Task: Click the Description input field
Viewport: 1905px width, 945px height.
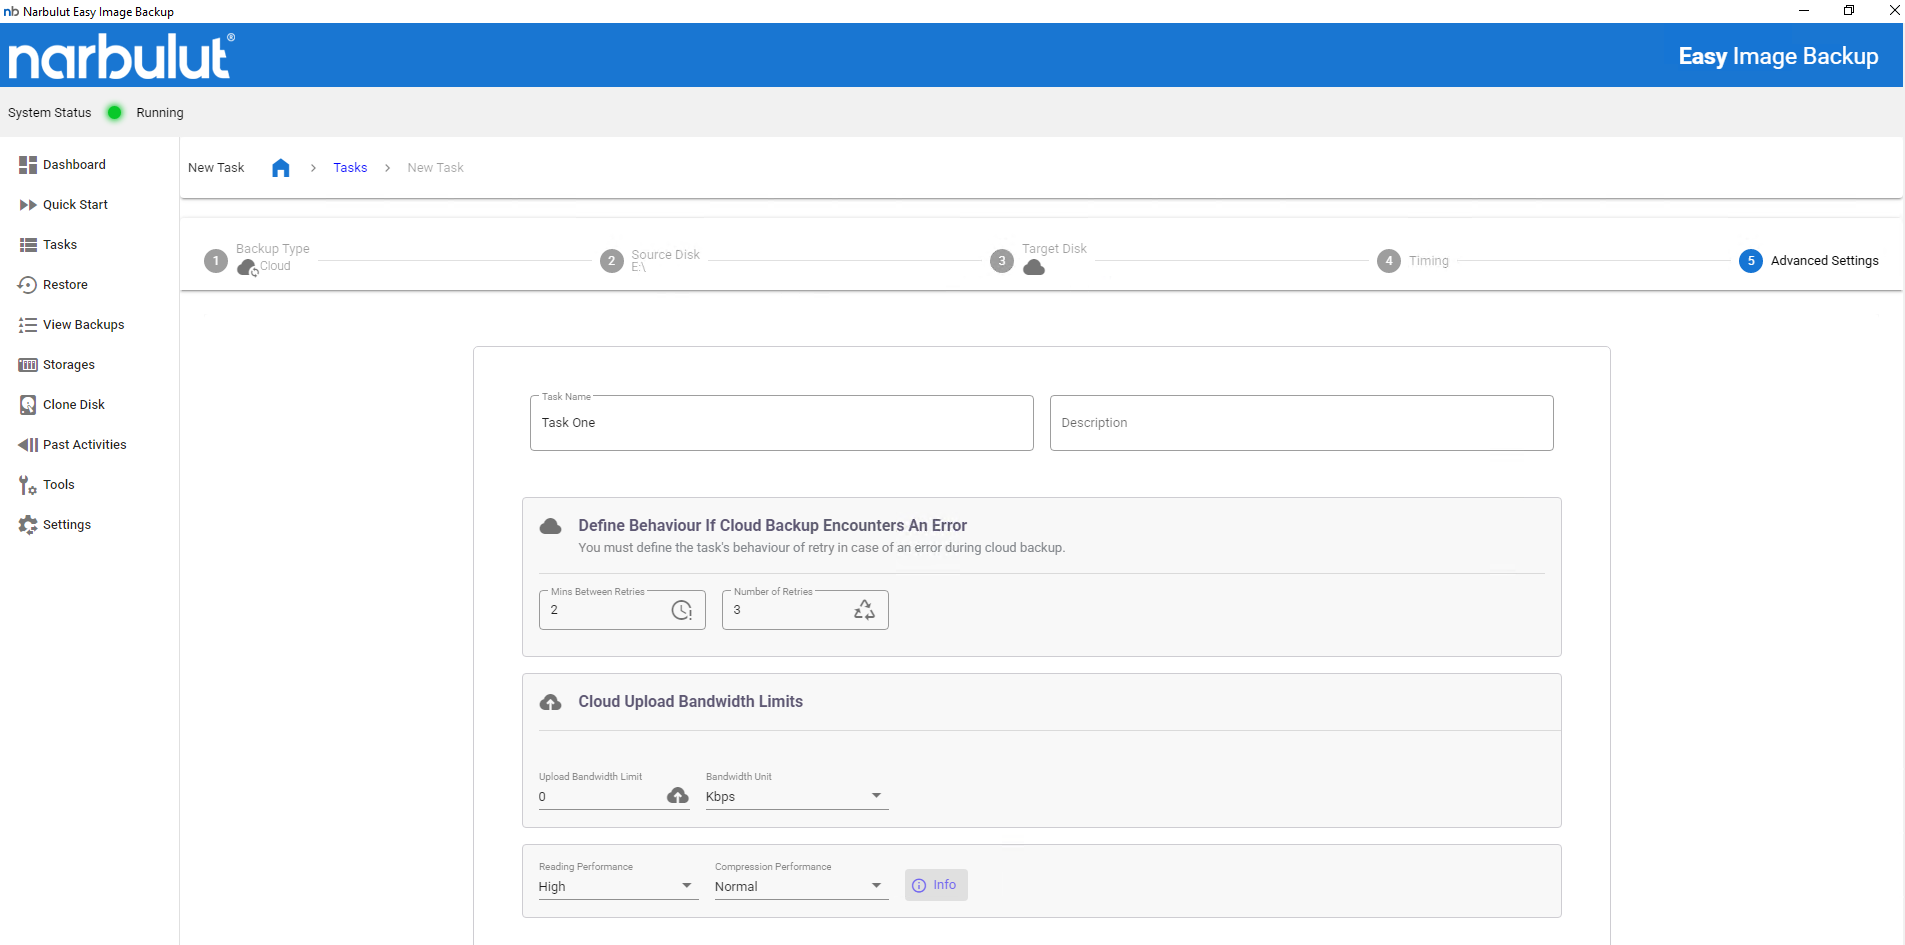Action: click(1300, 423)
